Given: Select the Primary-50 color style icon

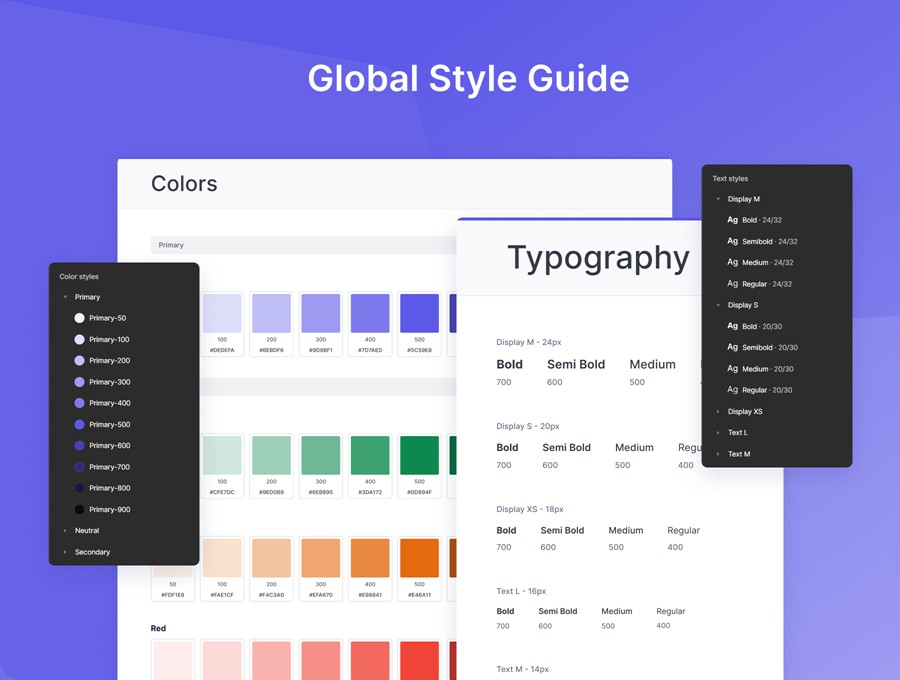Looking at the screenshot, I should (78, 318).
